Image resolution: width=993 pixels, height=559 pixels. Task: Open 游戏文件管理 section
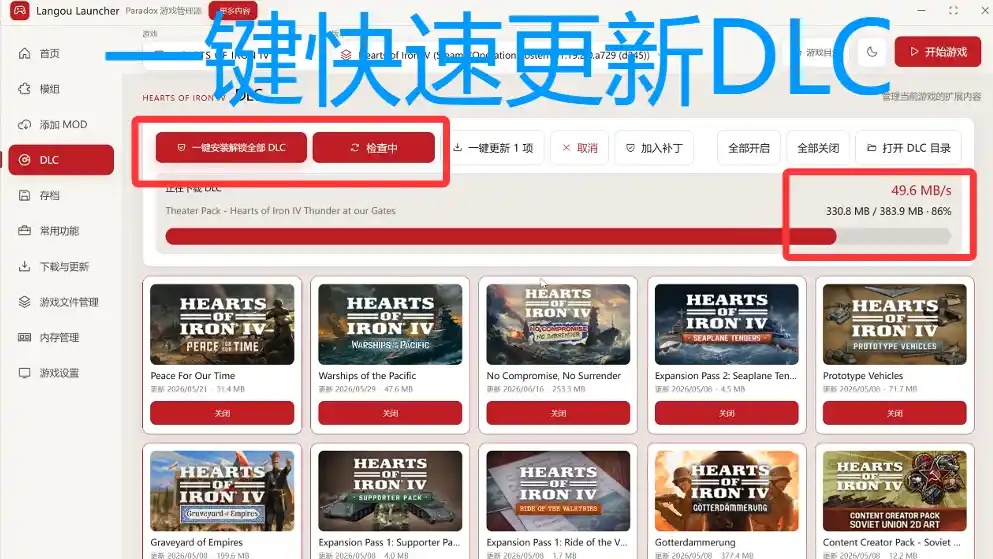tap(61, 301)
